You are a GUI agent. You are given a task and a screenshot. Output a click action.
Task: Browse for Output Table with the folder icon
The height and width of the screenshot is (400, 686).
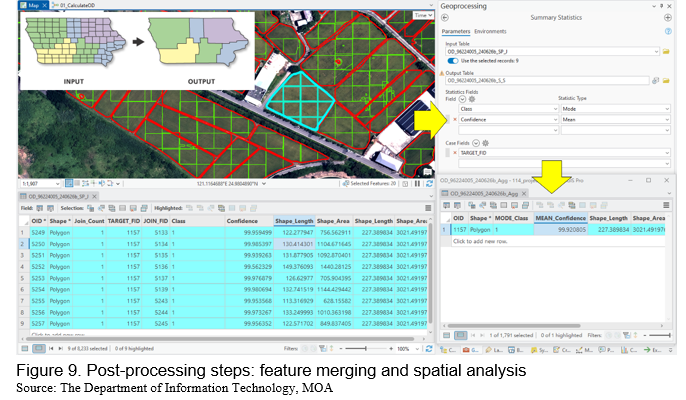tap(666, 81)
